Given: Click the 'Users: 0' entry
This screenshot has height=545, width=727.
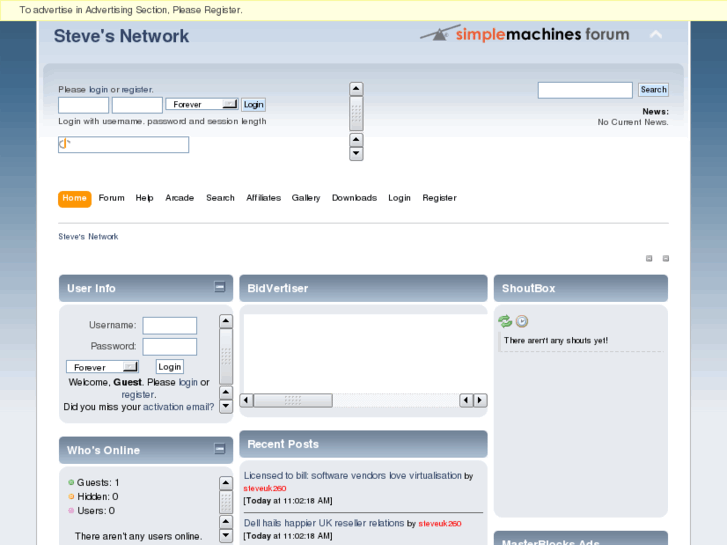Looking at the screenshot, I should tap(96, 511).
